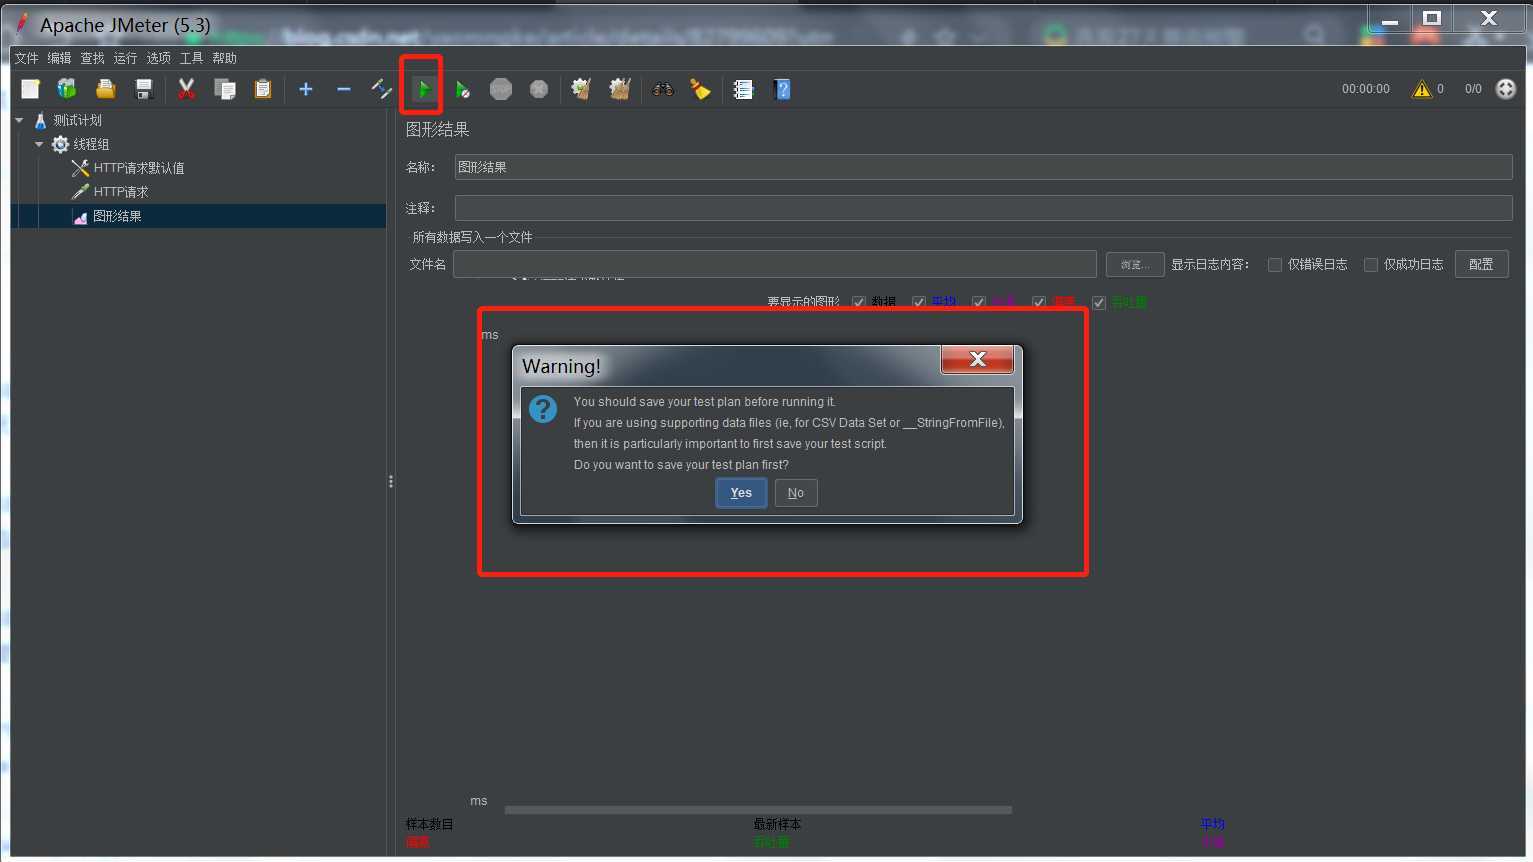Toggle the green graph line checkbox
Viewport: 1533px width, 862px height.
[1099, 302]
